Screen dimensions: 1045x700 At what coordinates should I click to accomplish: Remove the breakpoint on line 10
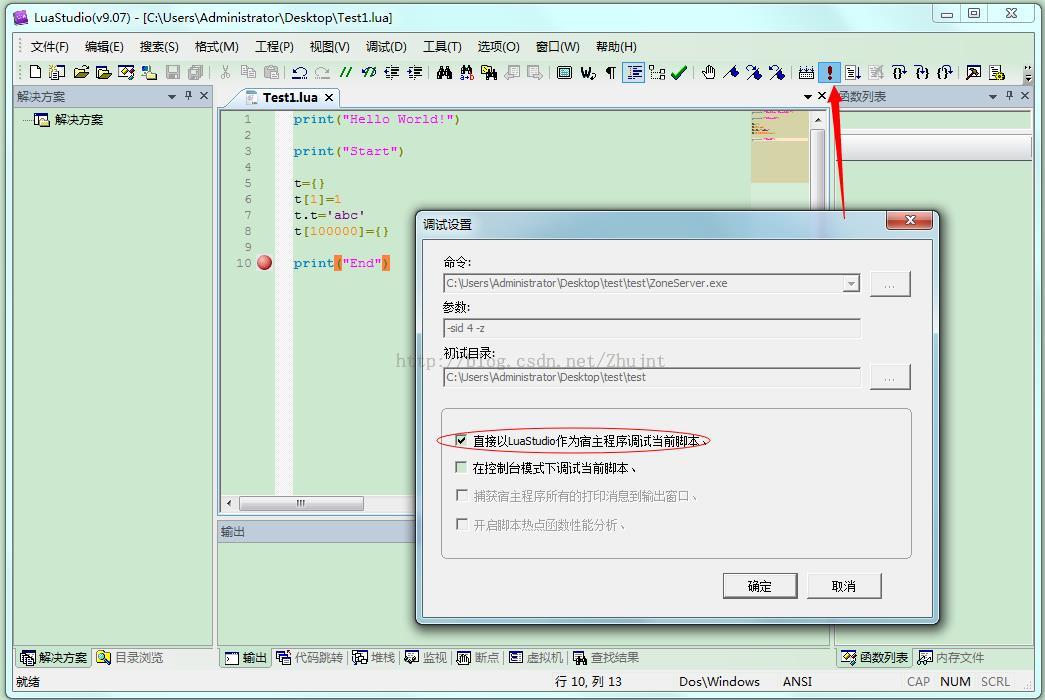(265, 263)
